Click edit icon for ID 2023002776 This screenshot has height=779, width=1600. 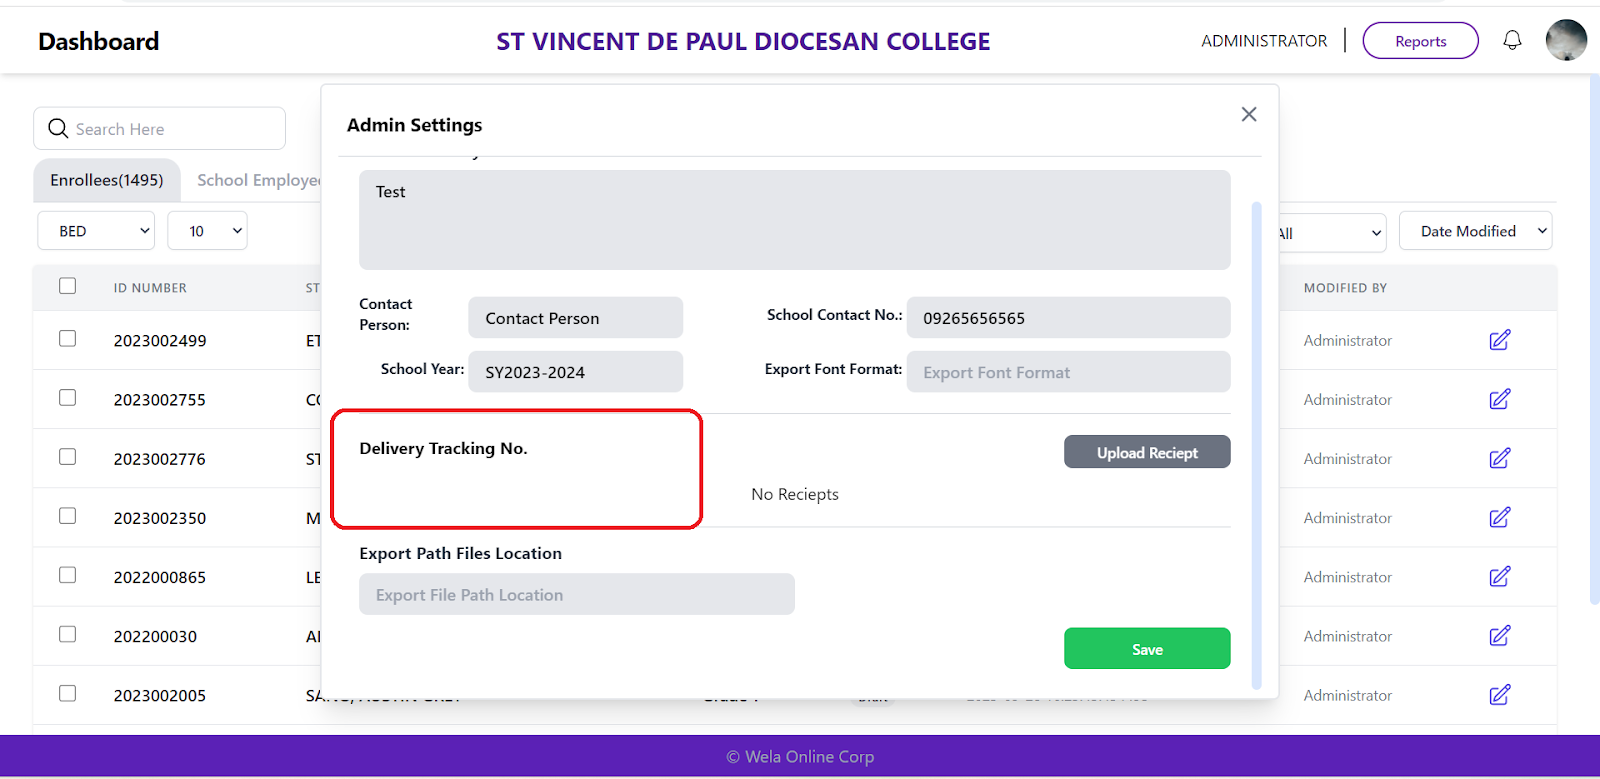tap(1499, 458)
